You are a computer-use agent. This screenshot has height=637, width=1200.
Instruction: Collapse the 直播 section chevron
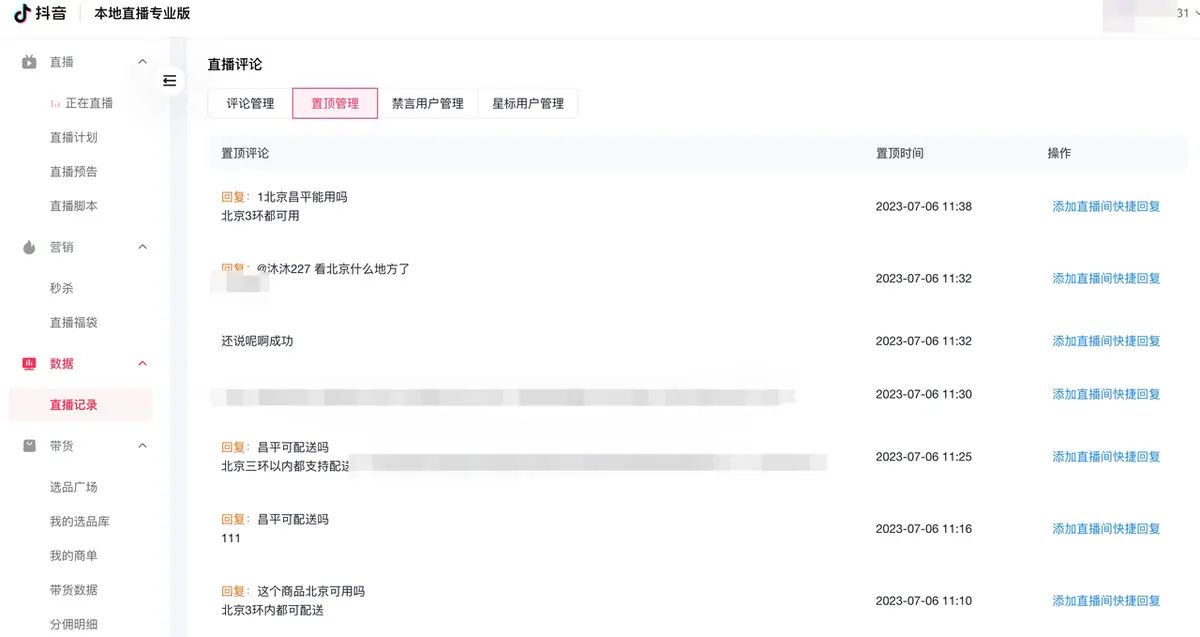tap(142, 62)
